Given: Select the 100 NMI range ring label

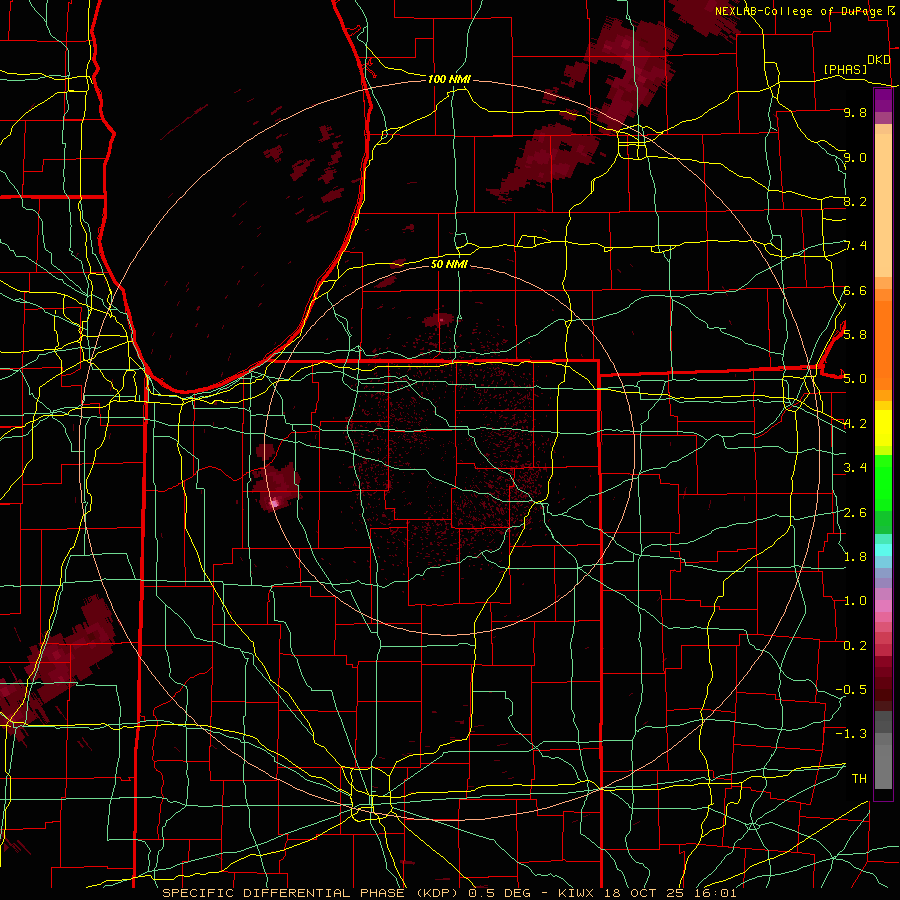Looking at the screenshot, I should (449, 79).
